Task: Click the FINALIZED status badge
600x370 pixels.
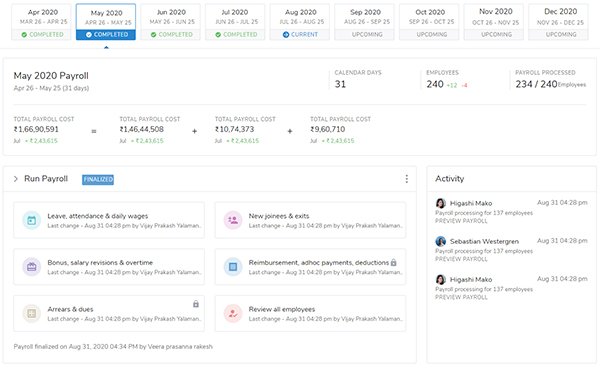Action: (x=98, y=179)
